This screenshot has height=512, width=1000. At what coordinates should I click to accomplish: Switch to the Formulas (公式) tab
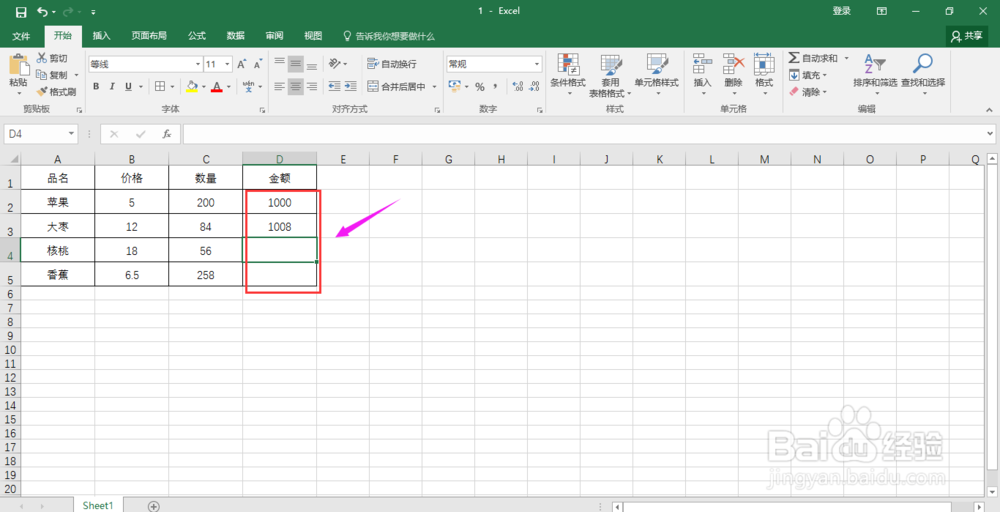(197, 36)
